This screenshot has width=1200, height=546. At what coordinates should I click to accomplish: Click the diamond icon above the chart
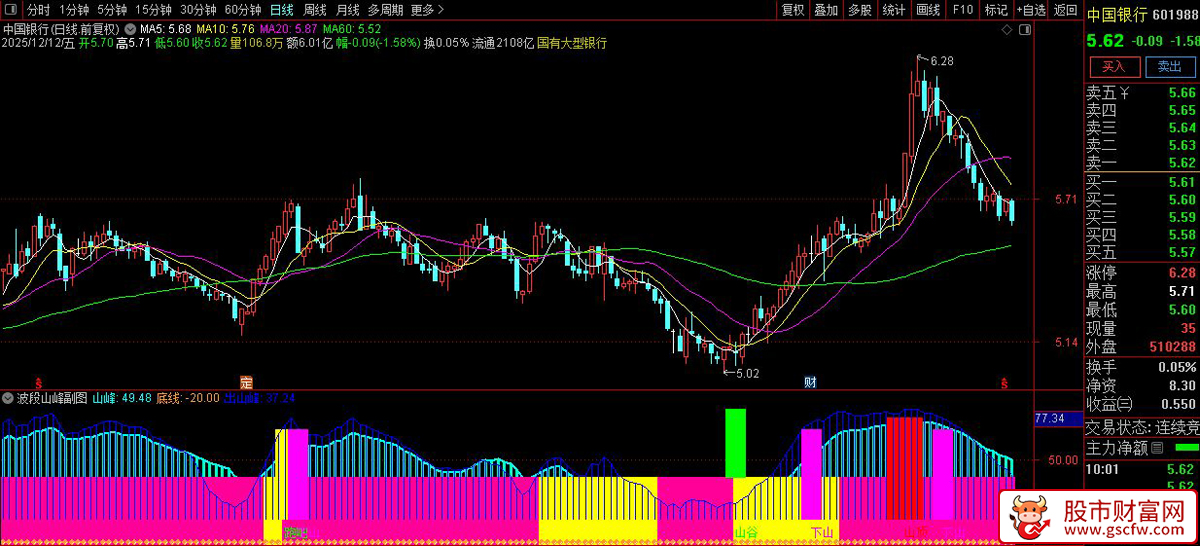tap(1008, 31)
